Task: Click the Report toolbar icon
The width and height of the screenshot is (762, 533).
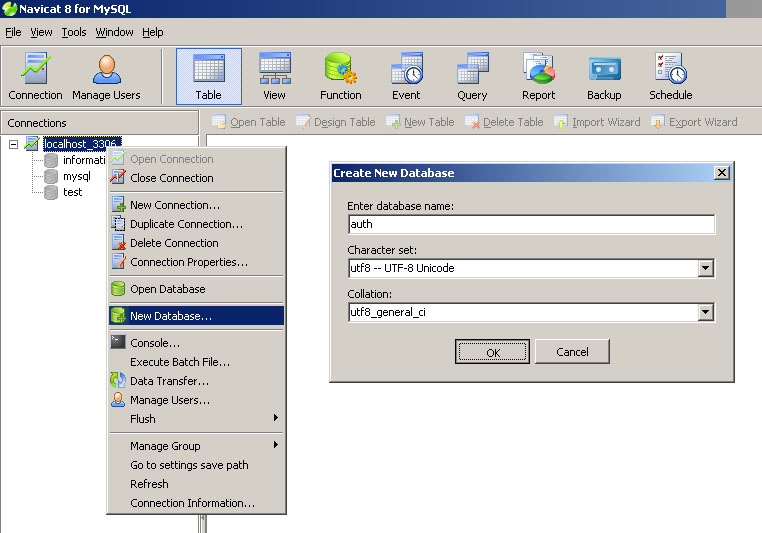Action: [538, 76]
